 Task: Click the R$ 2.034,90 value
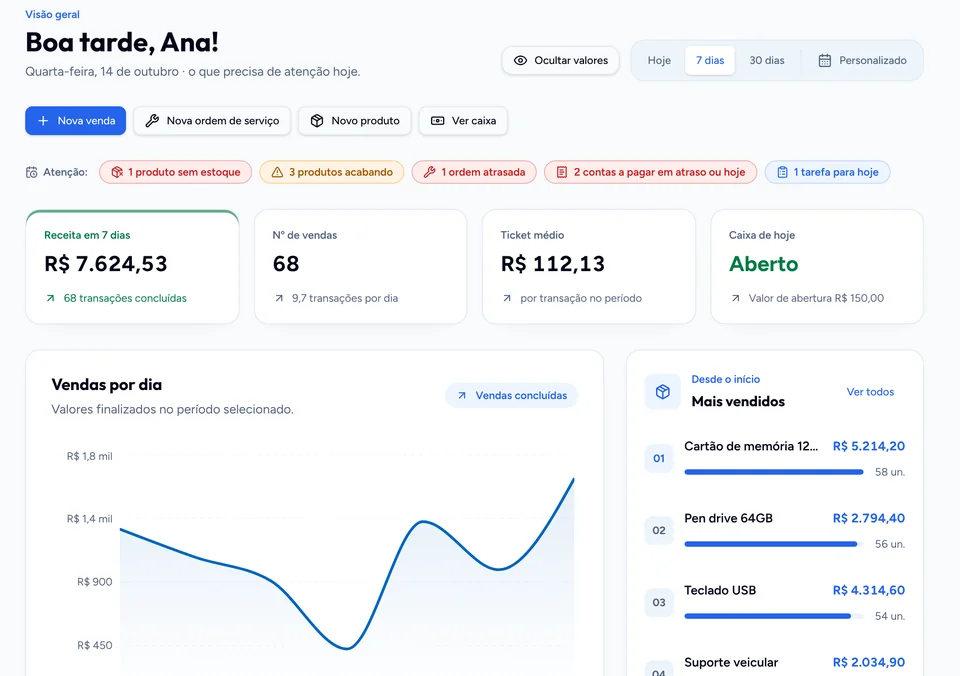tap(869, 663)
